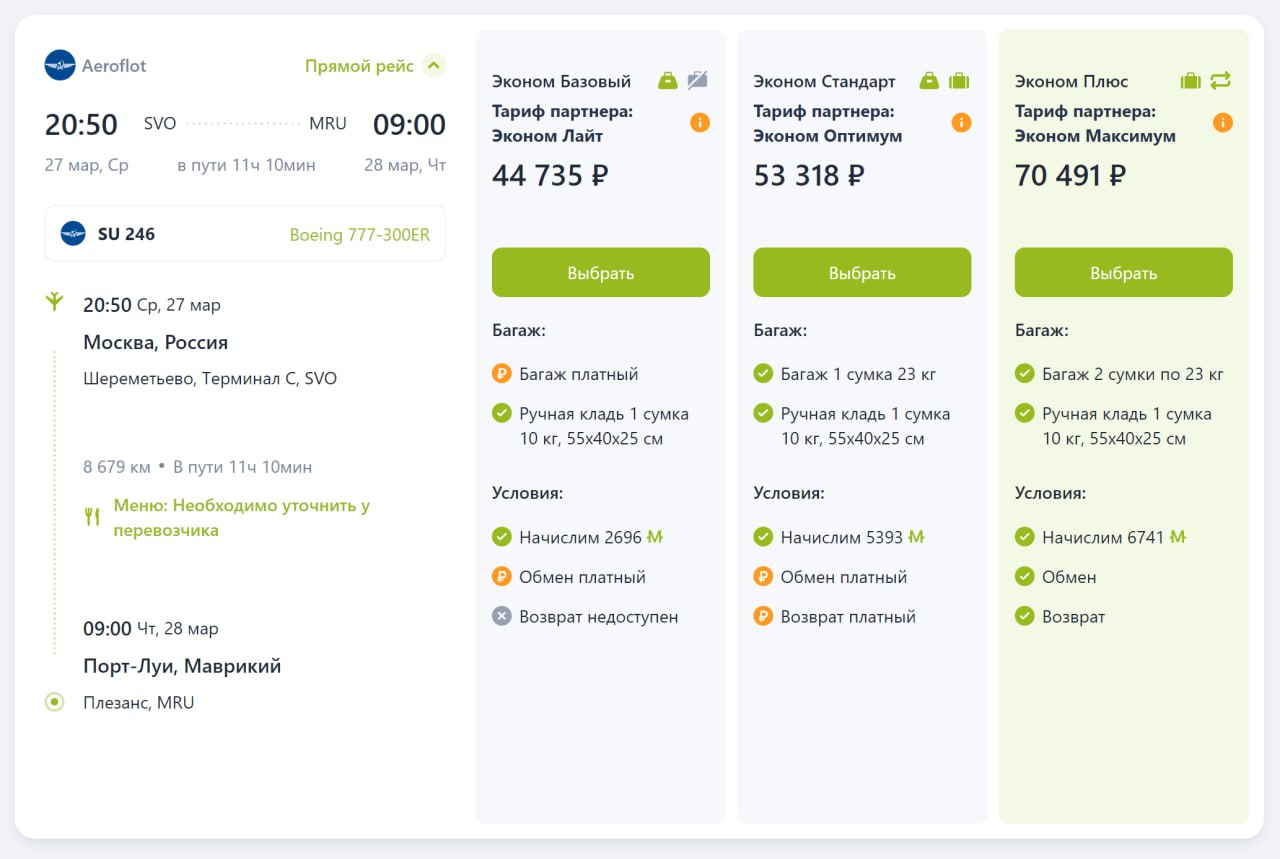Click the fork and knife menu icon
Screen dimensions: 1280x859
[92, 517]
